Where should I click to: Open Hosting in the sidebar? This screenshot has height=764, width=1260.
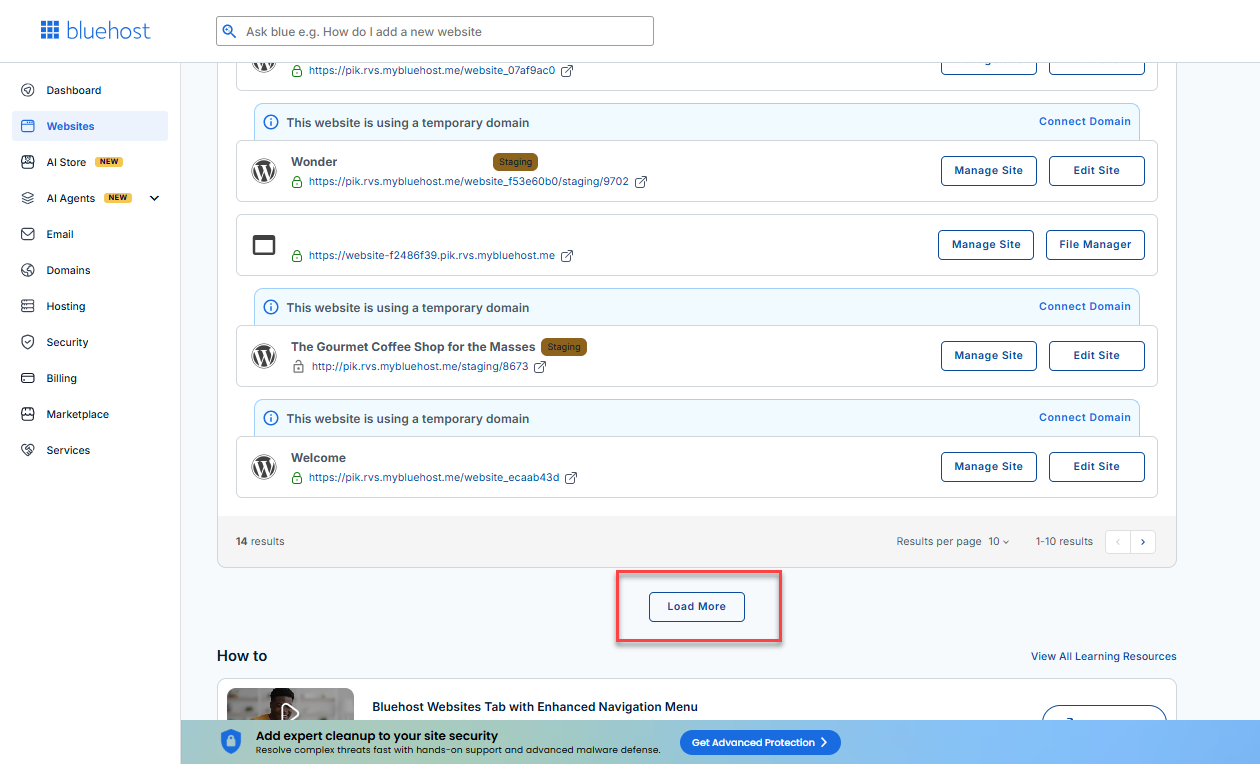coord(90,306)
